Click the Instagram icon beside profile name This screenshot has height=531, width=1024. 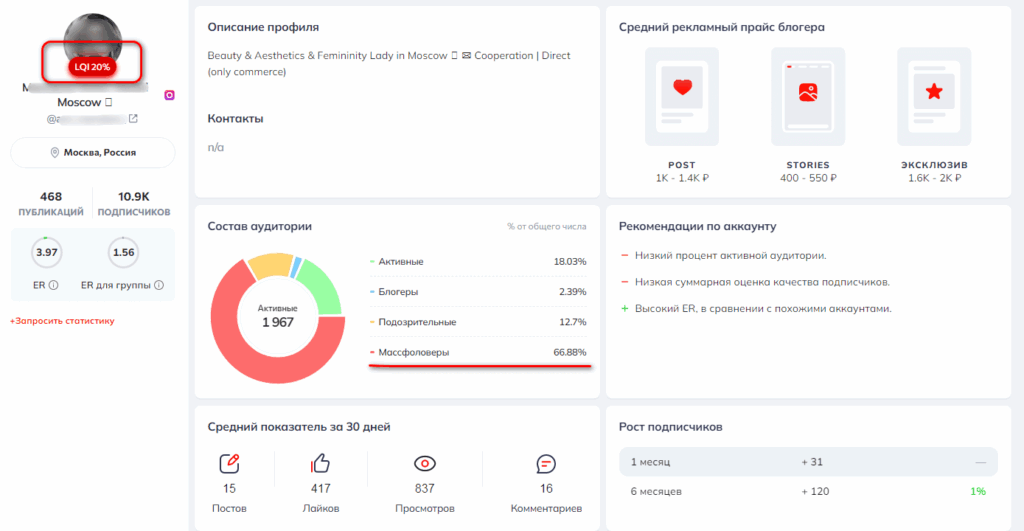170,95
